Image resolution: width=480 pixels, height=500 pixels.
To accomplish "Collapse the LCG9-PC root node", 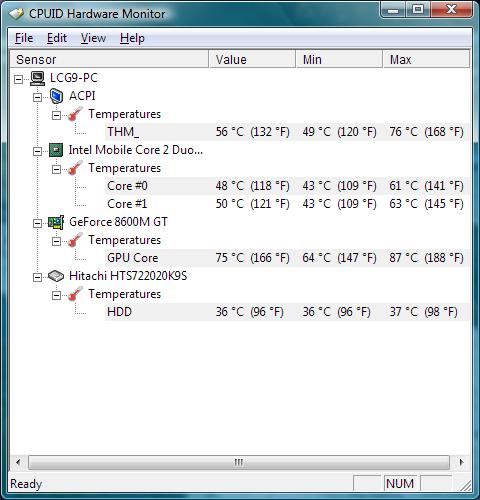I will [x=19, y=79].
